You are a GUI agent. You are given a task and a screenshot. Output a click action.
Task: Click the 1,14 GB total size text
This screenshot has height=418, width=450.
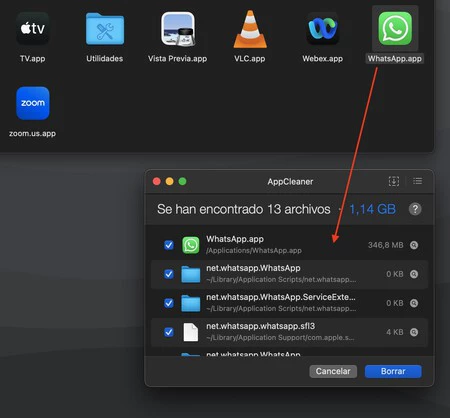(x=372, y=209)
